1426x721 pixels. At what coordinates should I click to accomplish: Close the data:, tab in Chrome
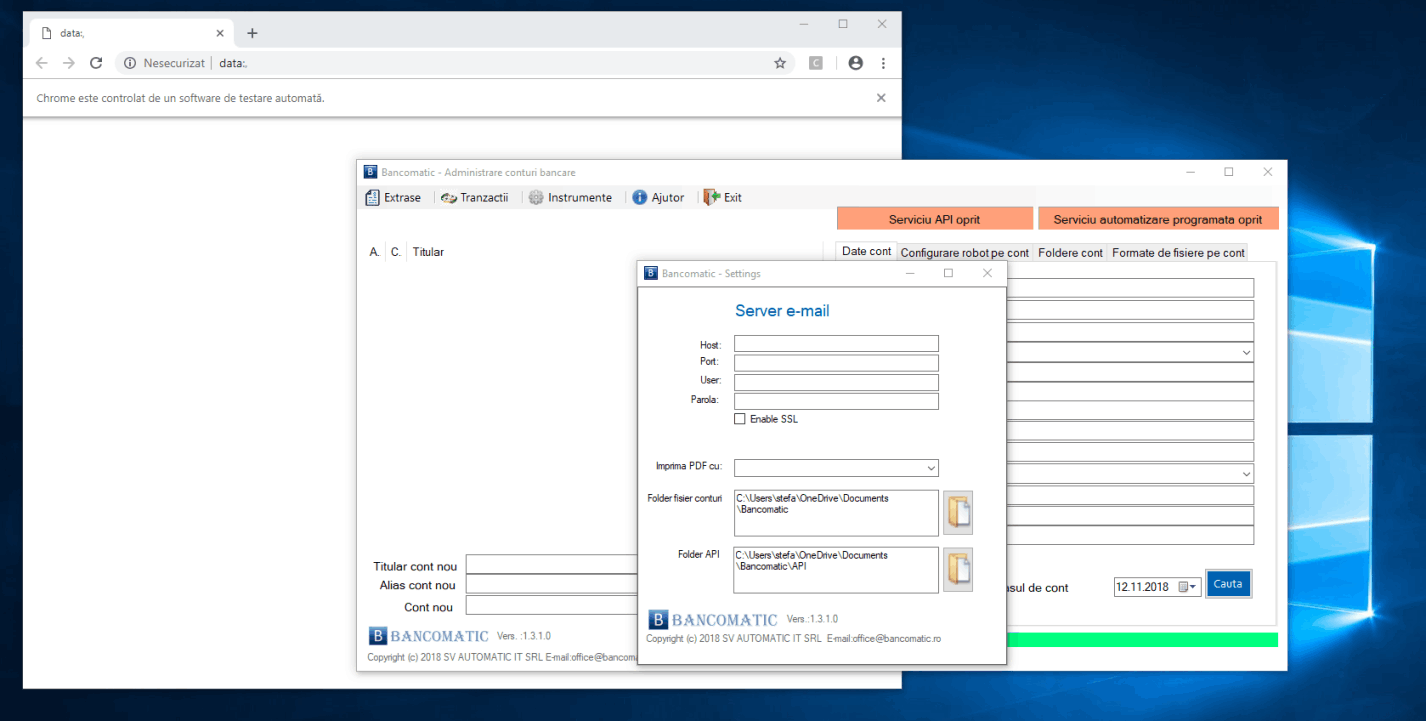click(220, 33)
